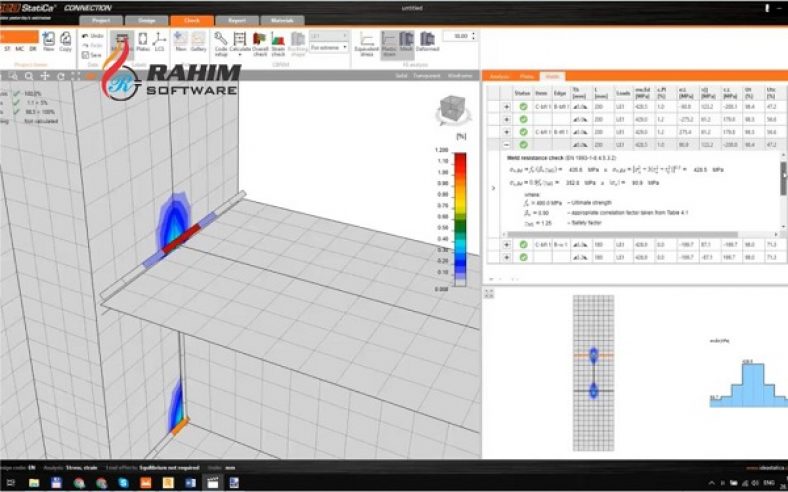Show the Strain check results
Image resolution: width=788 pixels, height=492 pixels.
[278, 43]
